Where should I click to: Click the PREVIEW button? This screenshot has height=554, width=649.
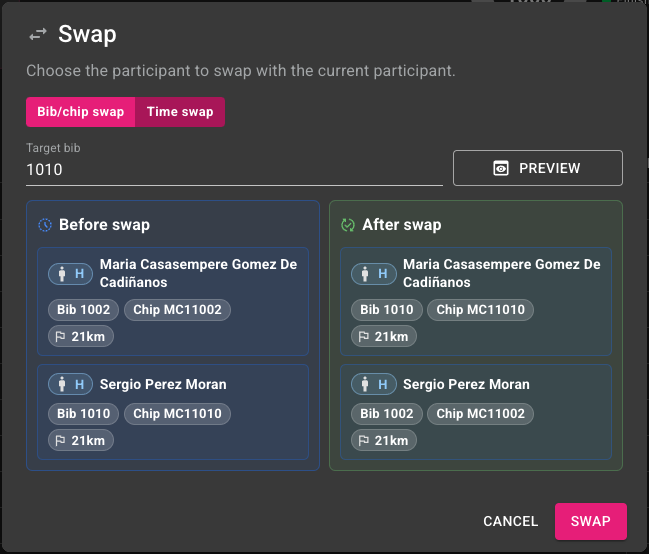click(x=538, y=168)
